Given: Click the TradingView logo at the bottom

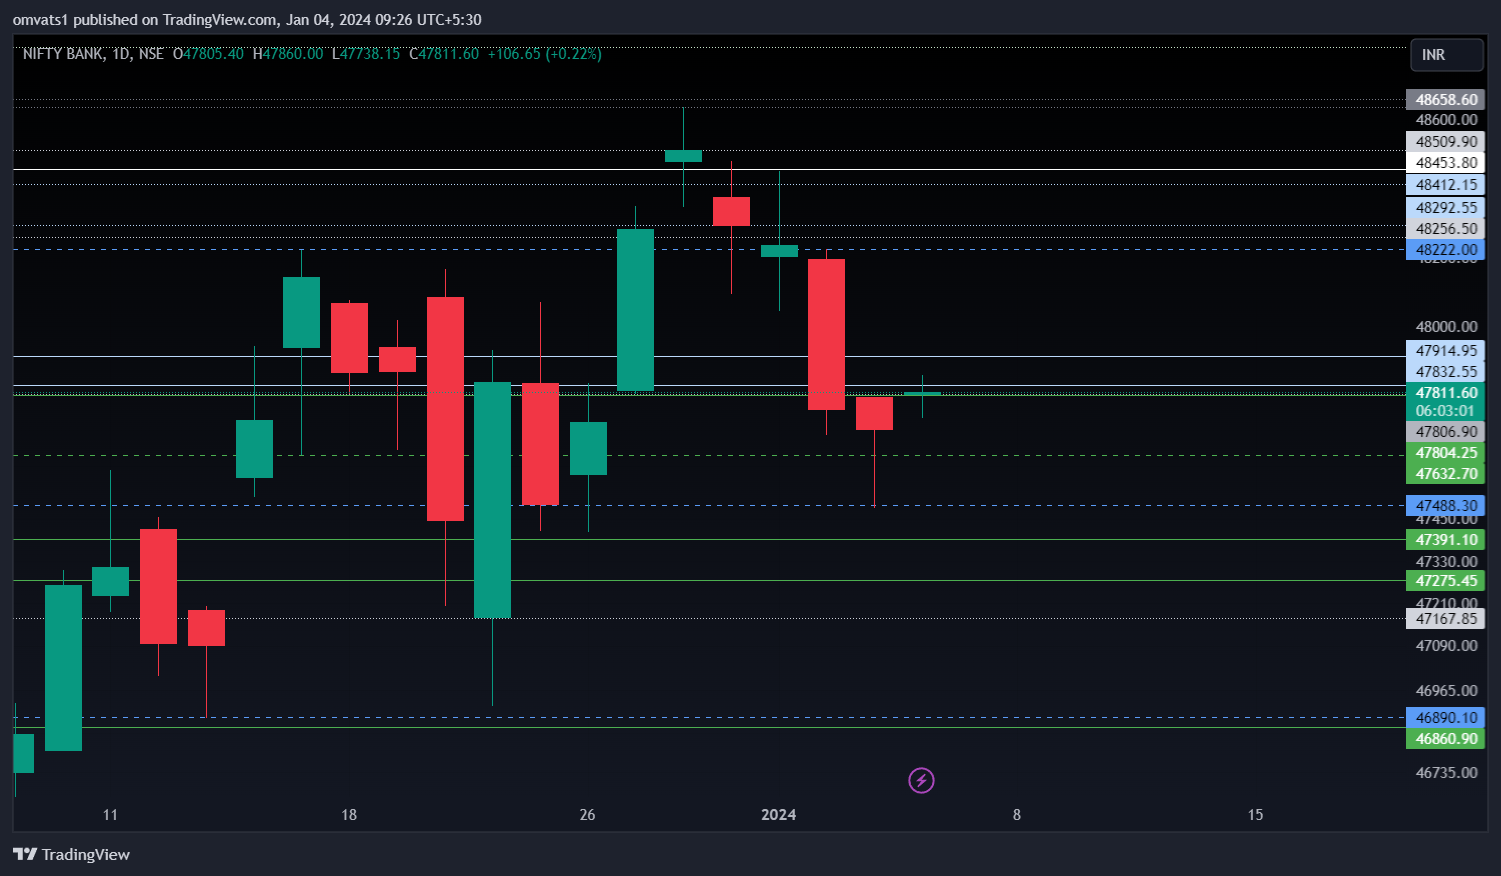Looking at the screenshot, I should (x=71, y=854).
